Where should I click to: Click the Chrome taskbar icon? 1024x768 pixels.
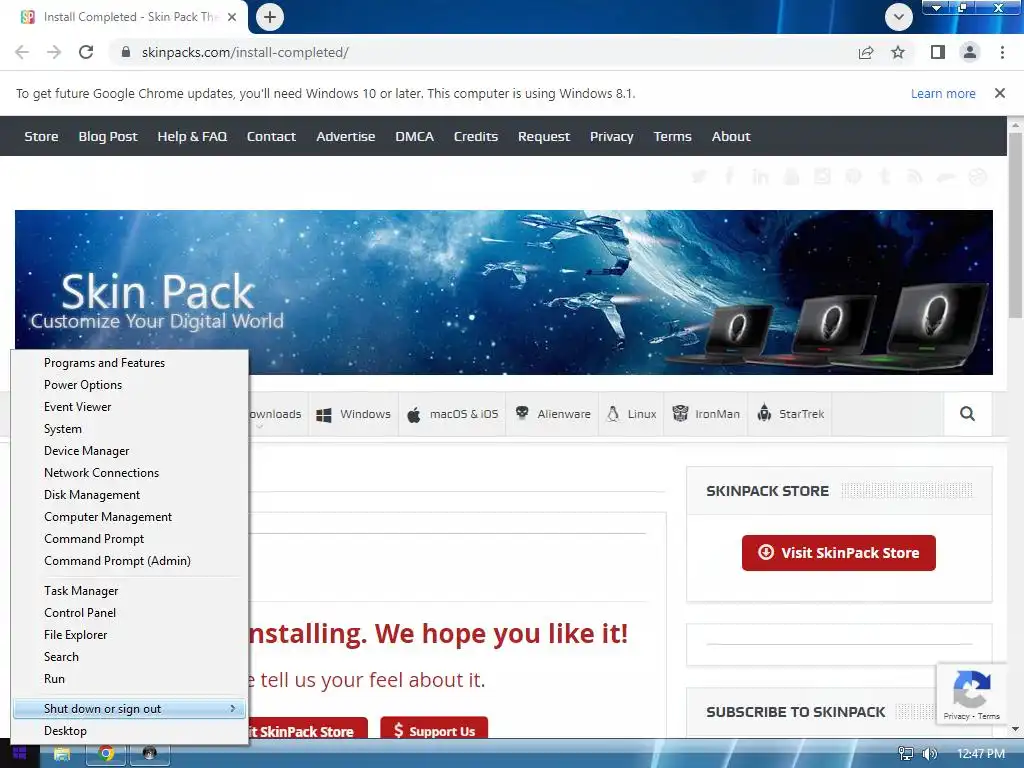[x=106, y=754]
